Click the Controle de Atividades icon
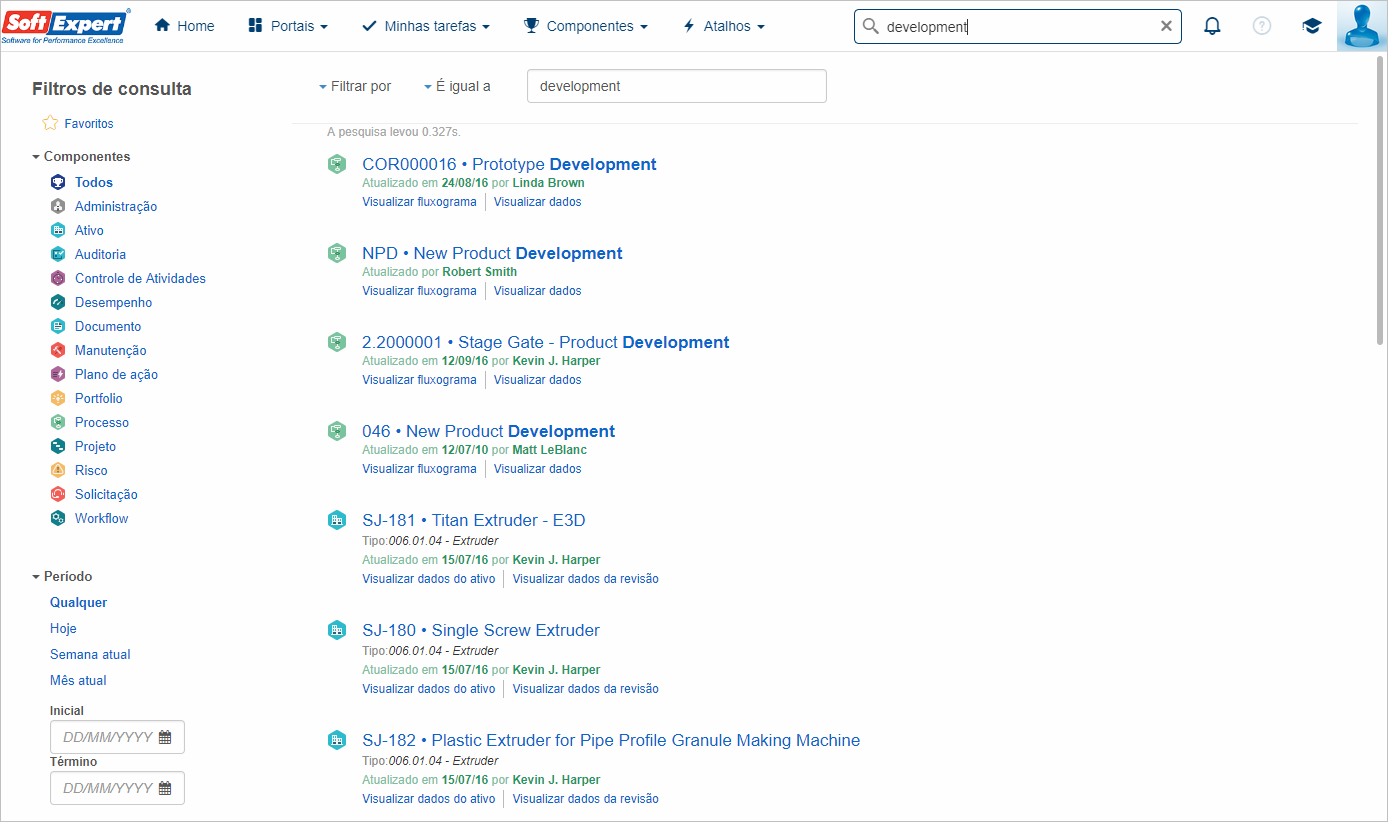The height and width of the screenshot is (822, 1388). click(57, 278)
